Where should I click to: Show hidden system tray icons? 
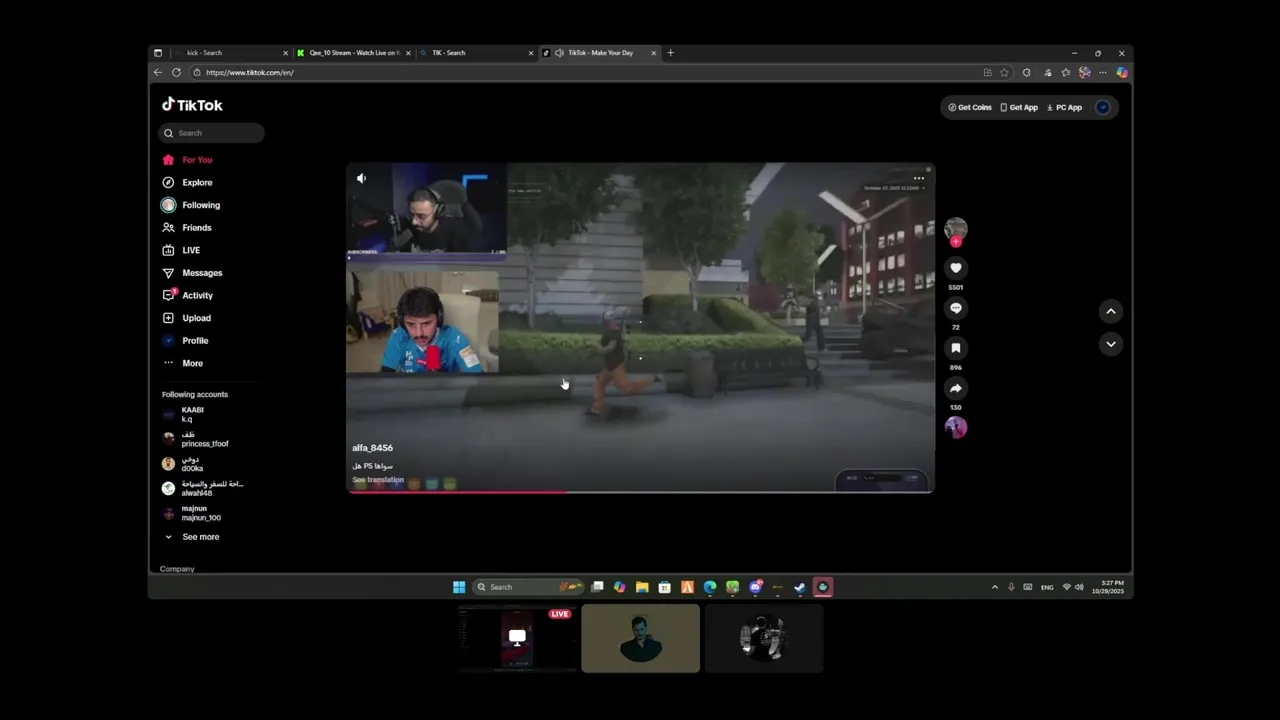pos(994,587)
